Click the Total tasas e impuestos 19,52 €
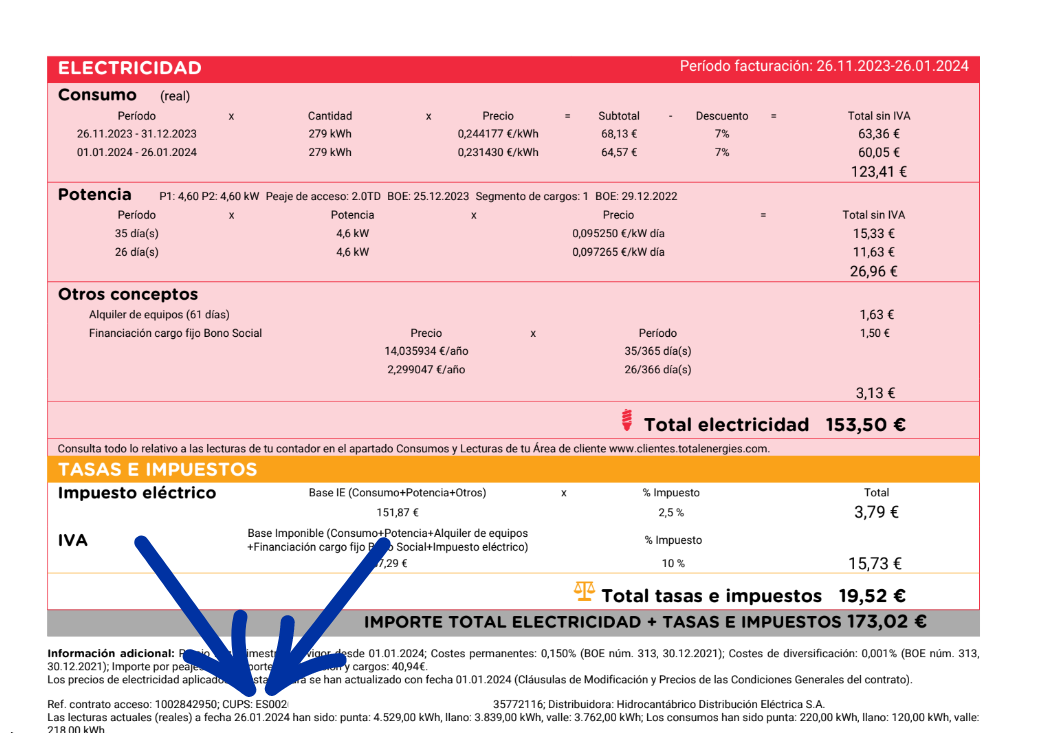 click(x=753, y=596)
